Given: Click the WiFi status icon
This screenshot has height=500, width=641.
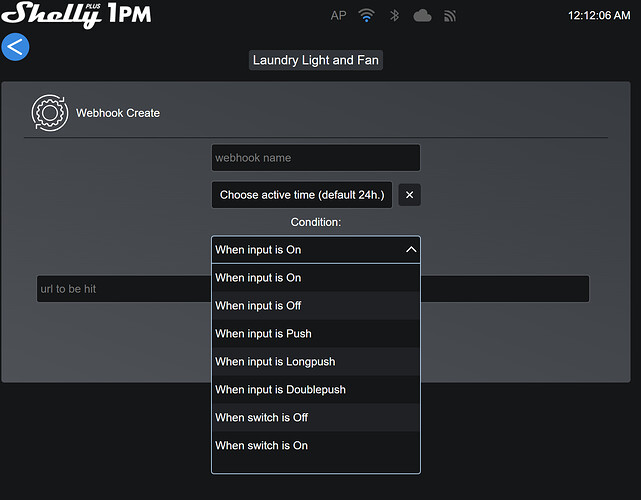Looking at the screenshot, I should click(367, 16).
